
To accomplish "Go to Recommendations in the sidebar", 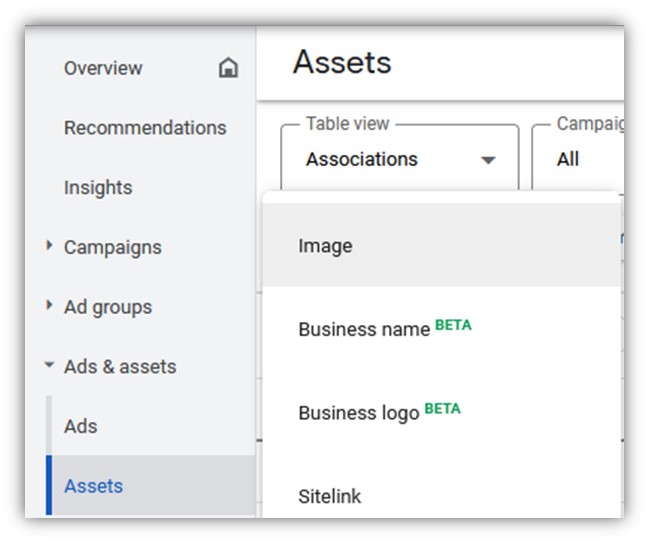I will [145, 128].
